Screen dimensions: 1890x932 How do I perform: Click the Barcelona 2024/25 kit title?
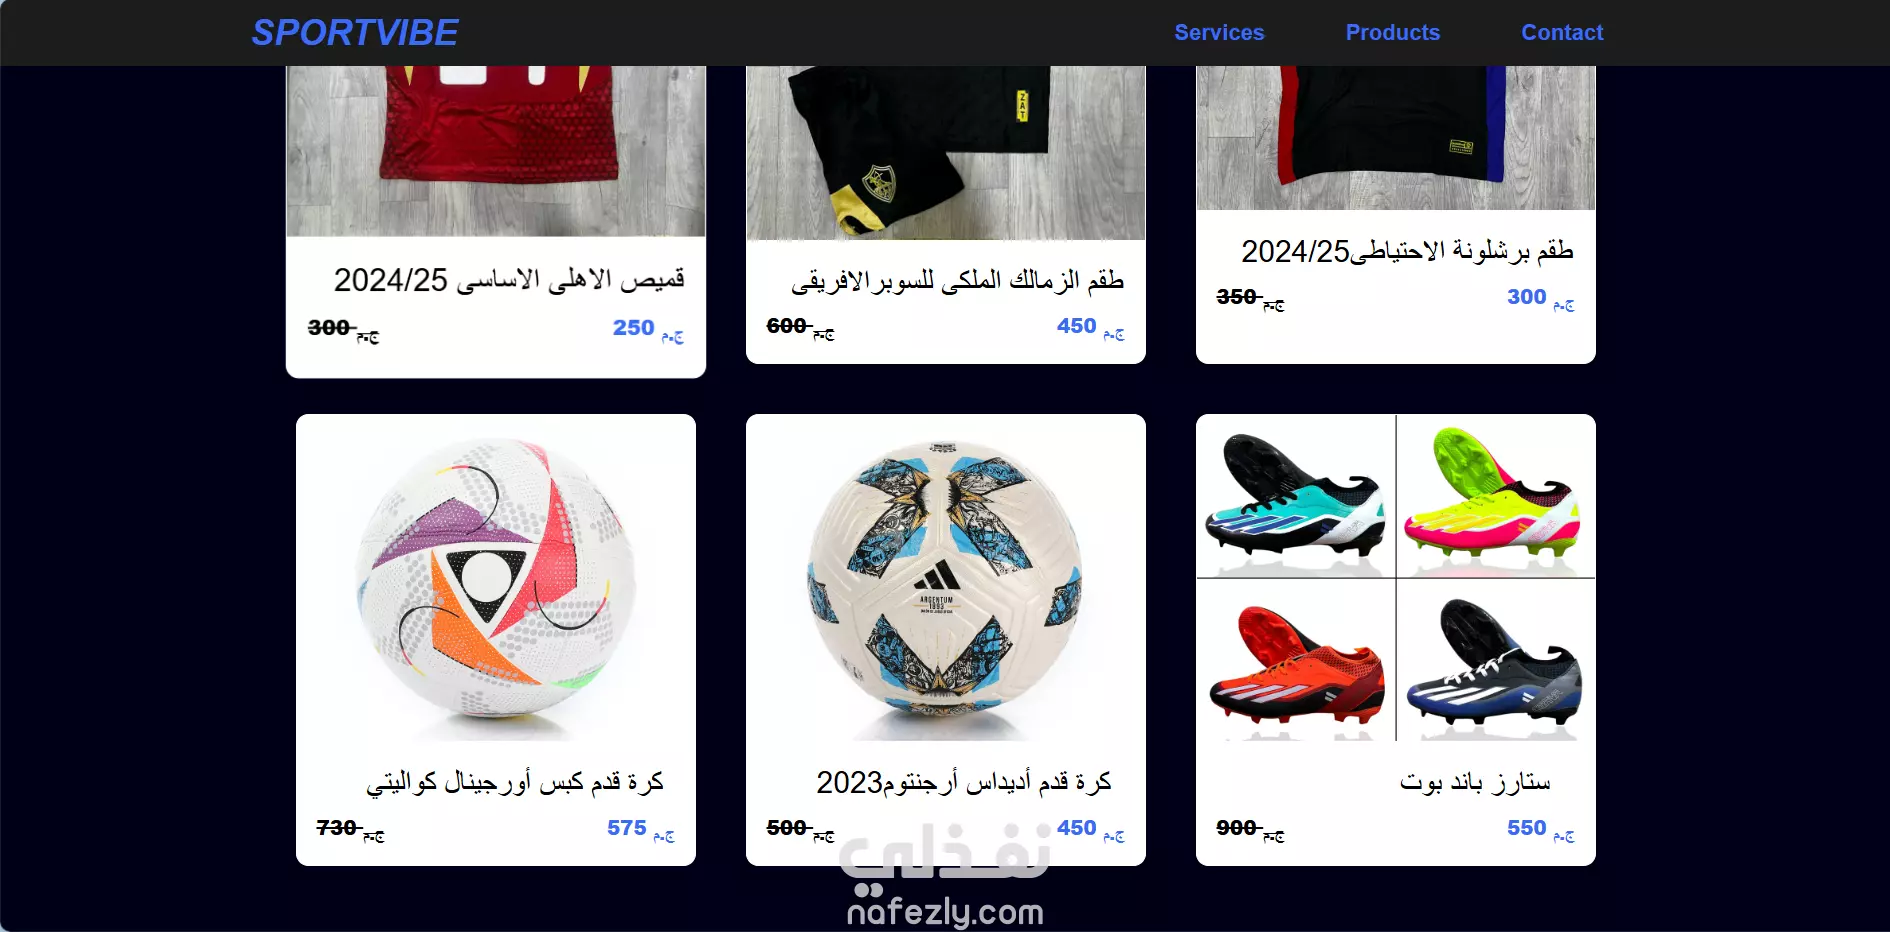pyautogui.click(x=1407, y=251)
